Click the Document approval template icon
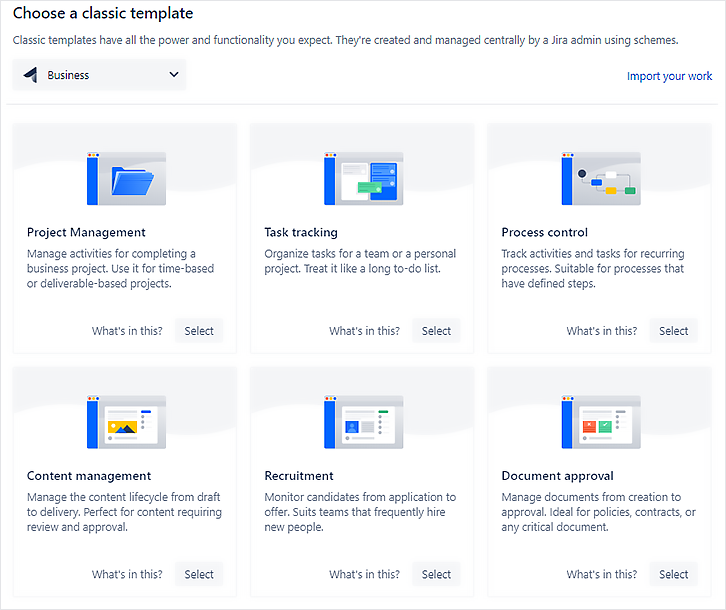 600,422
